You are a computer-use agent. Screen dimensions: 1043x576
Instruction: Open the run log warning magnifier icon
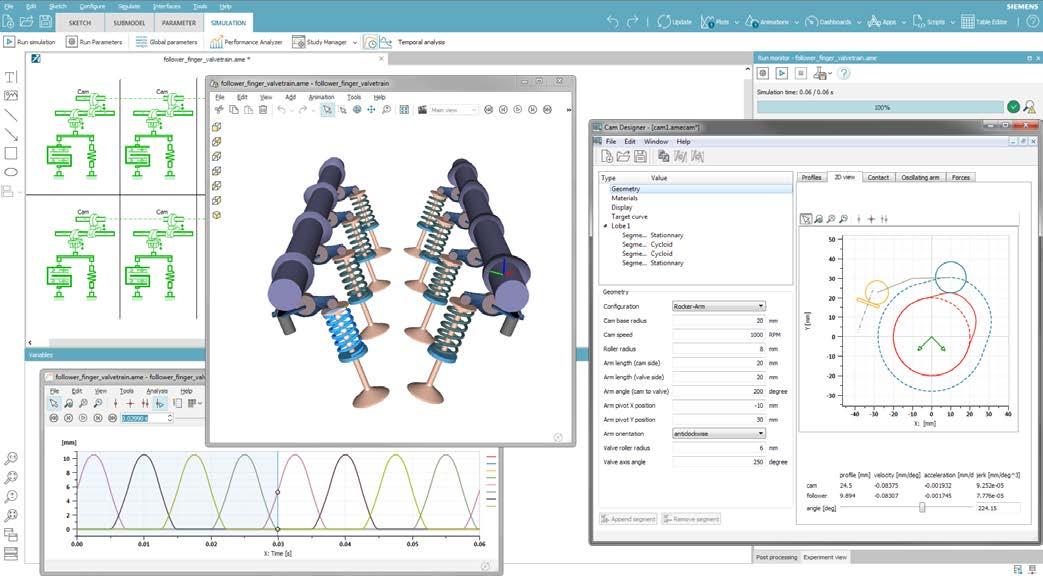[1030, 106]
